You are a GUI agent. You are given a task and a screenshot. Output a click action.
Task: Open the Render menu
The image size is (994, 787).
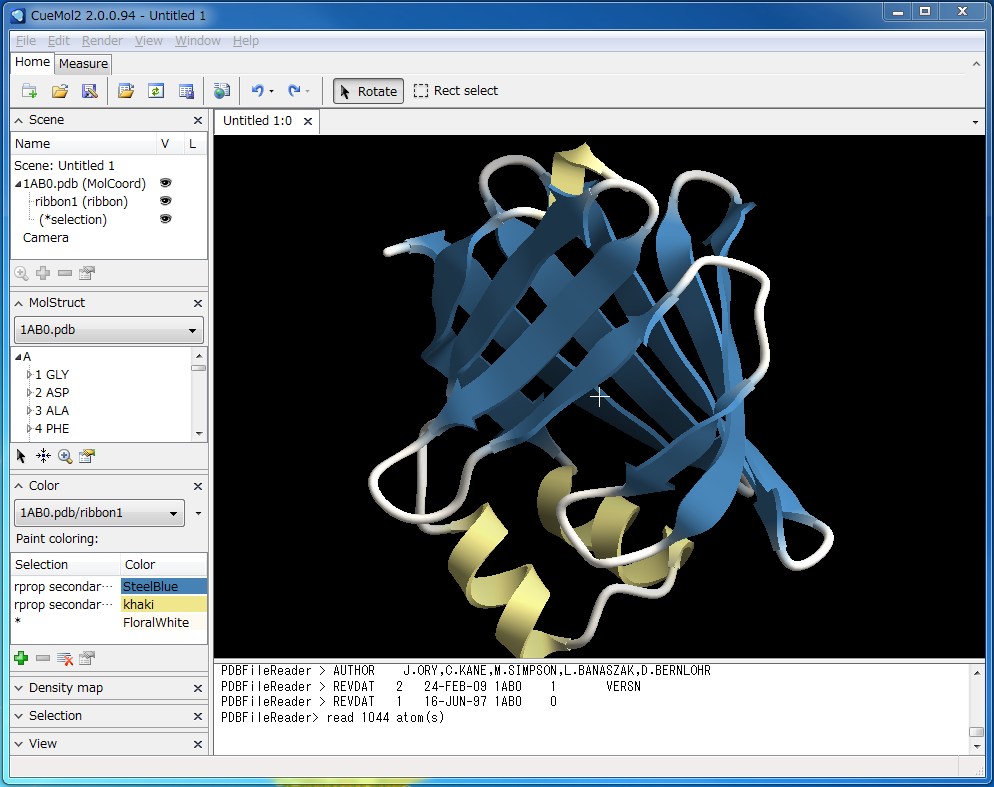(102, 40)
